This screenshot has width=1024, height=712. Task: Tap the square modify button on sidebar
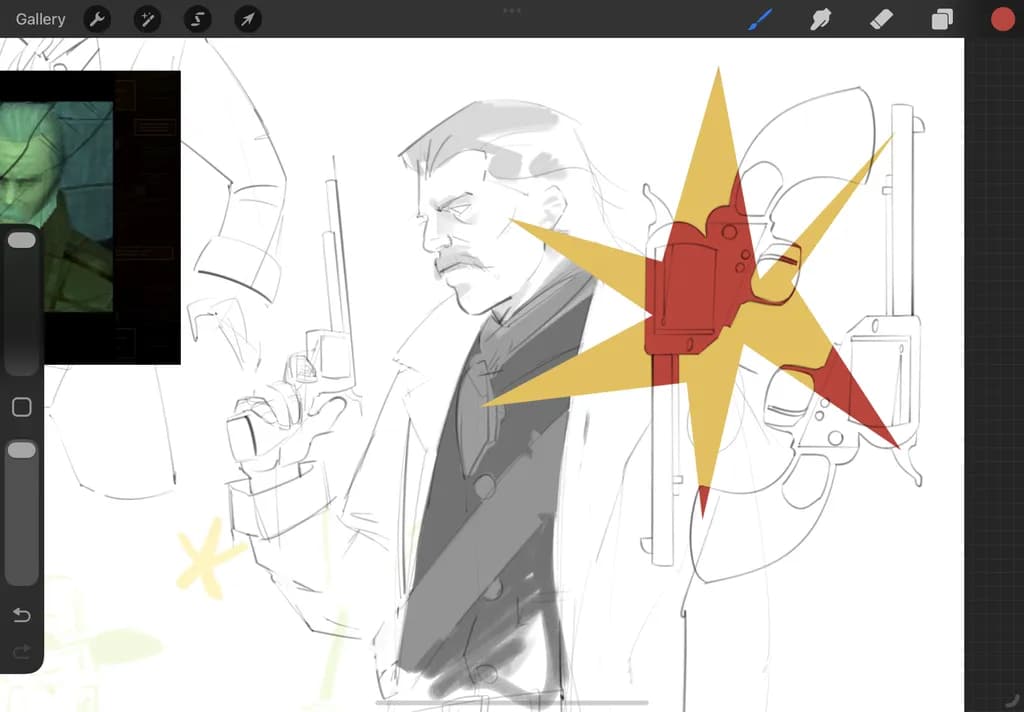pyautogui.click(x=22, y=407)
